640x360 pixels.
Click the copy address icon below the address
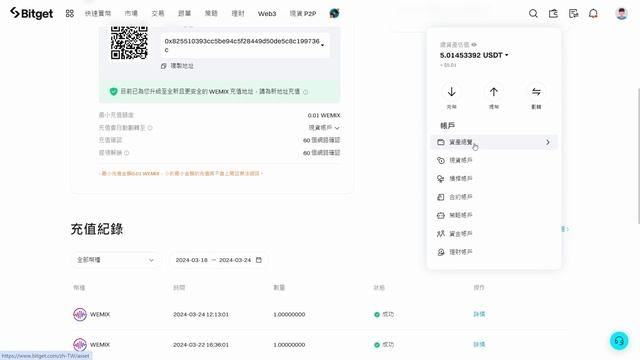pyautogui.click(x=164, y=66)
